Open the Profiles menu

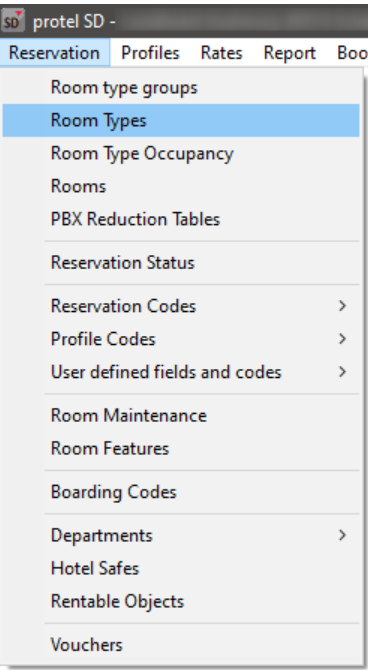click(x=150, y=53)
